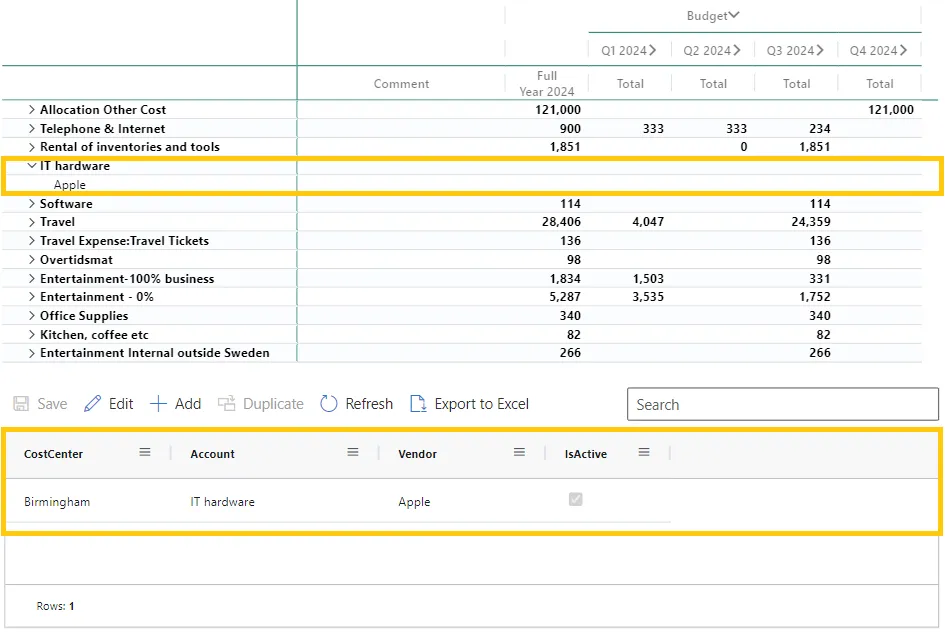Expand the Q3 2024 column chevron
Image resolution: width=945 pixels, height=636 pixels.
(x=820, y=50)
